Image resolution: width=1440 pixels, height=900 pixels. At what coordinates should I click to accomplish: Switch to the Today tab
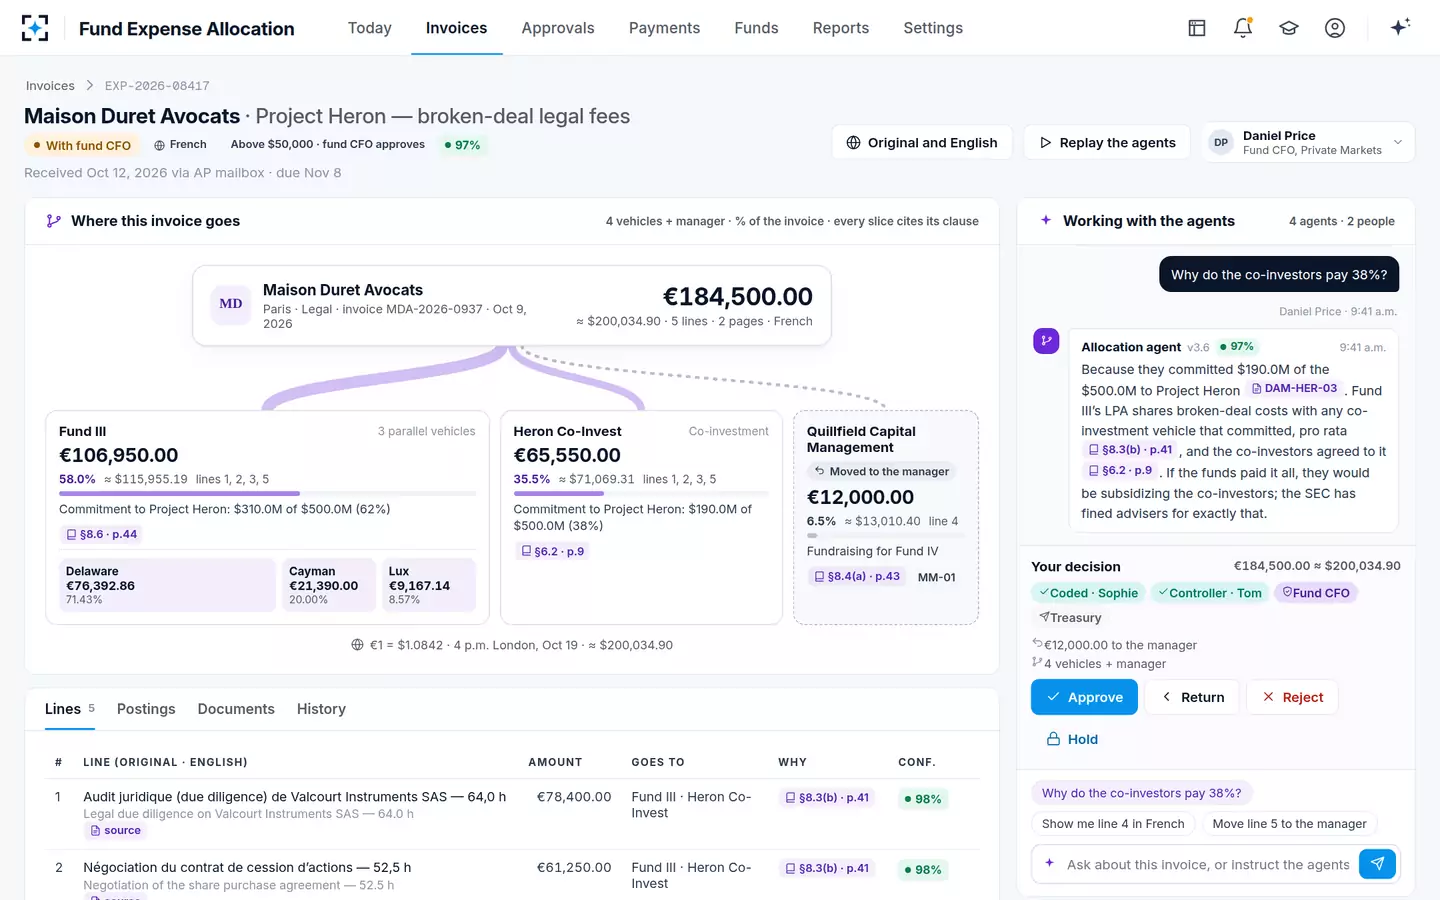[x=370, y=28]
